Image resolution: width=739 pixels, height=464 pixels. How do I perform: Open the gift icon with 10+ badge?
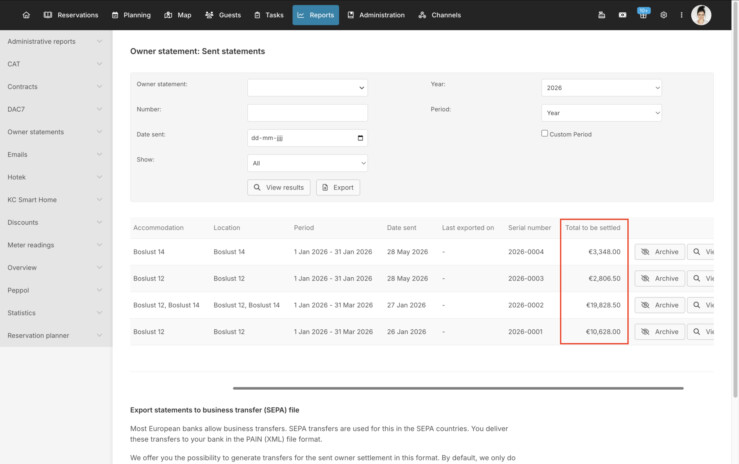pyautogui.click(x=643, y=14)
